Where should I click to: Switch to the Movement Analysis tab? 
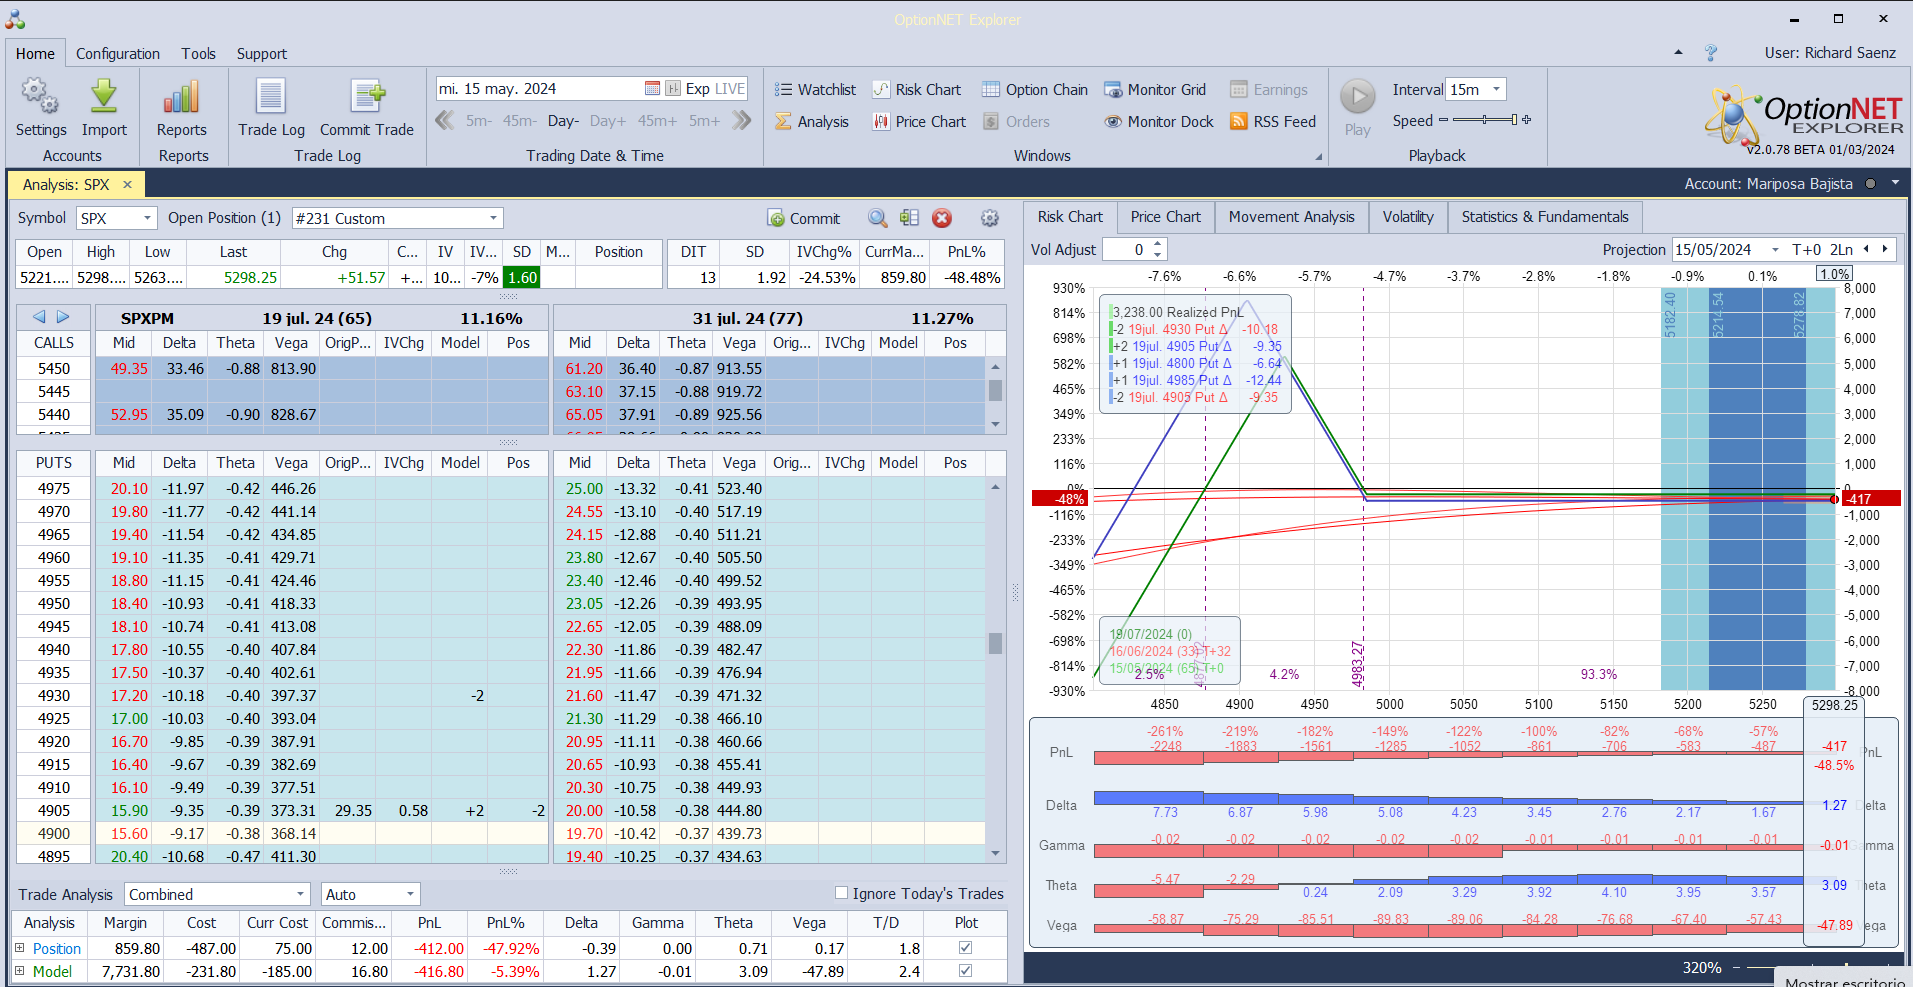[x=1291, y=217]
